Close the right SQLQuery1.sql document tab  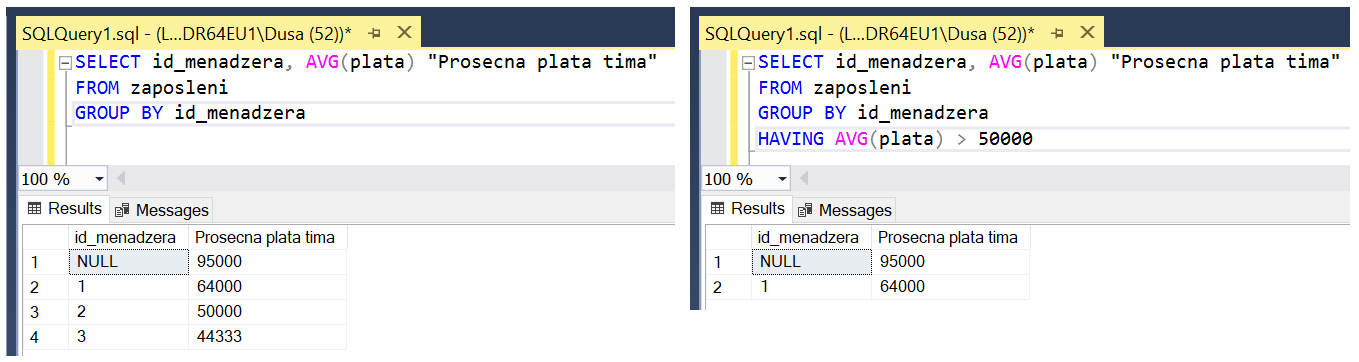pyautogui.click(x=1088, y=33)
